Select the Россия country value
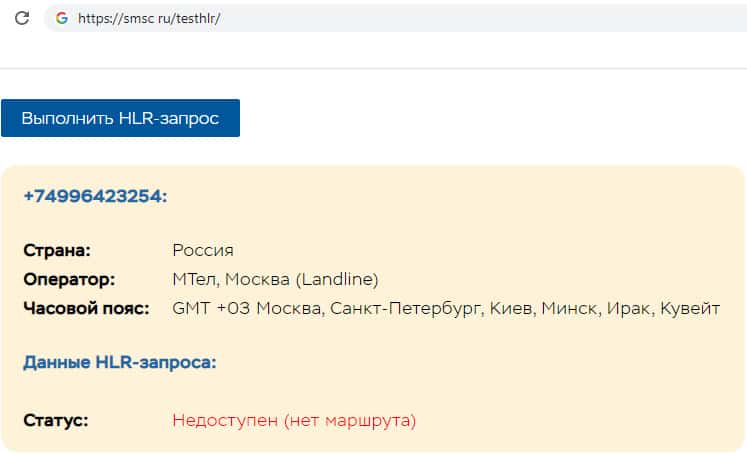The image size is (747, 454). pyautogui.click(x=203, y=250)
